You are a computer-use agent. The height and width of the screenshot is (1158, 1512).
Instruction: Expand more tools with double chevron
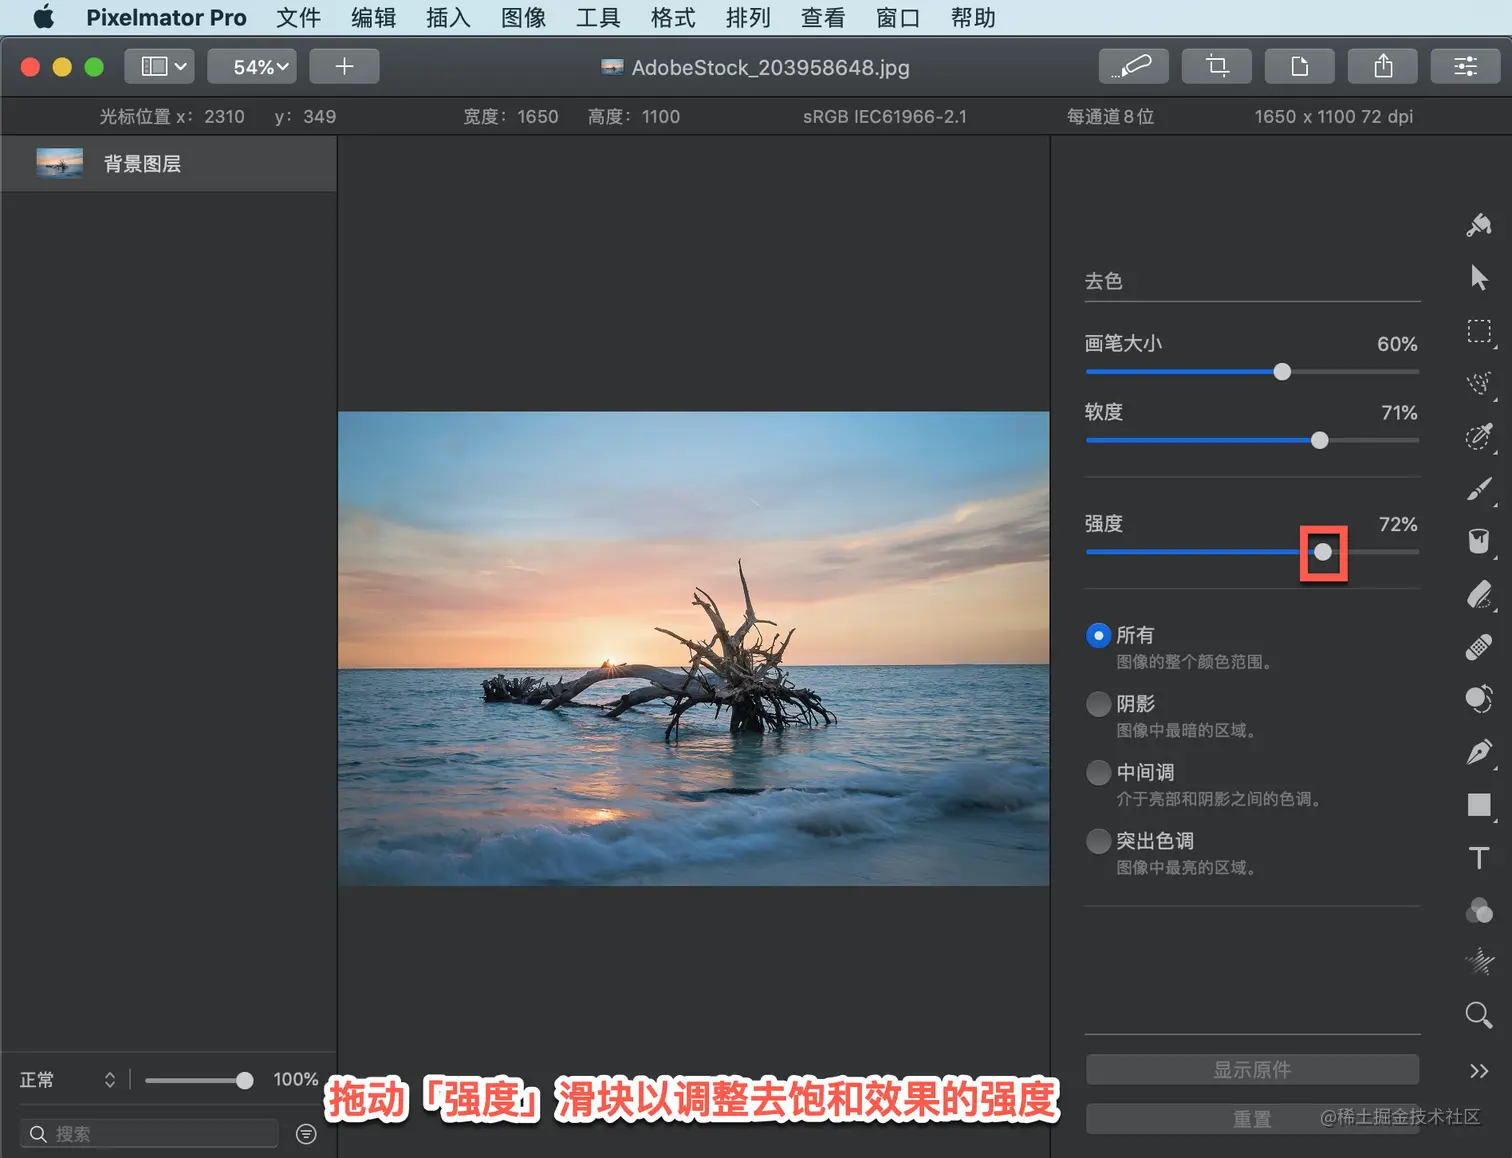[1479, 1071]
